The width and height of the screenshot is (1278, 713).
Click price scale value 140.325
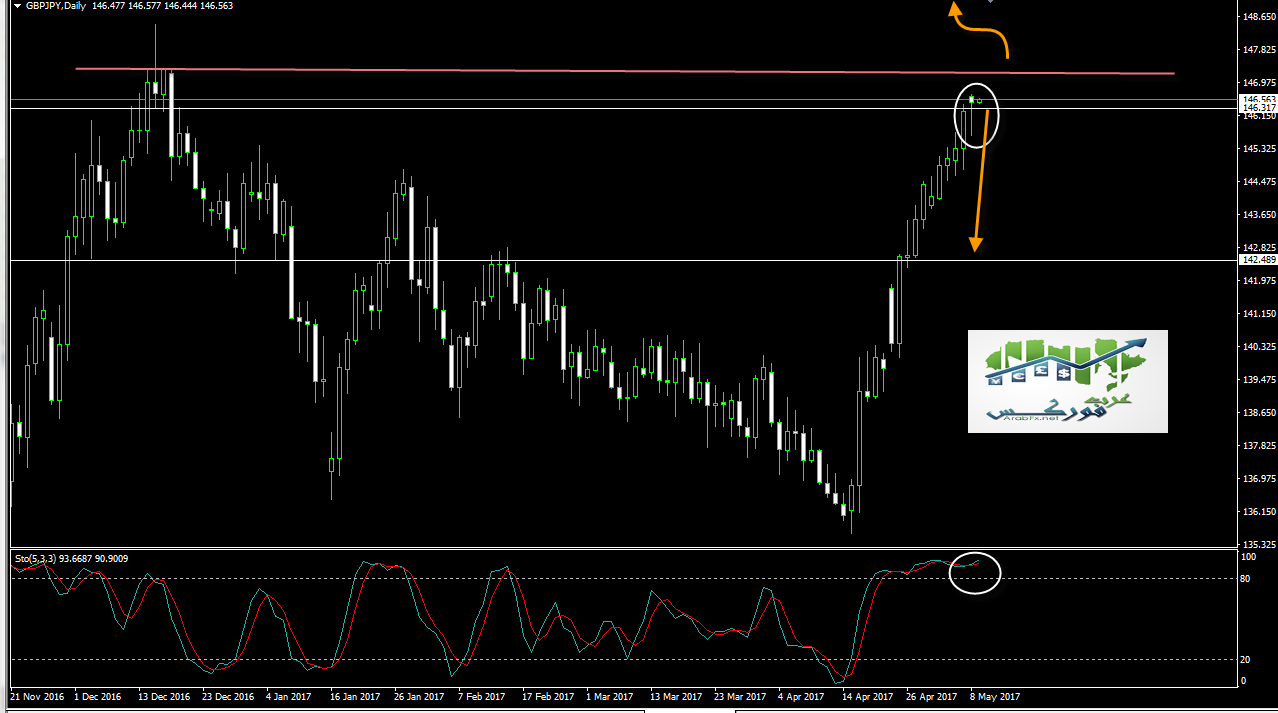1257,347
